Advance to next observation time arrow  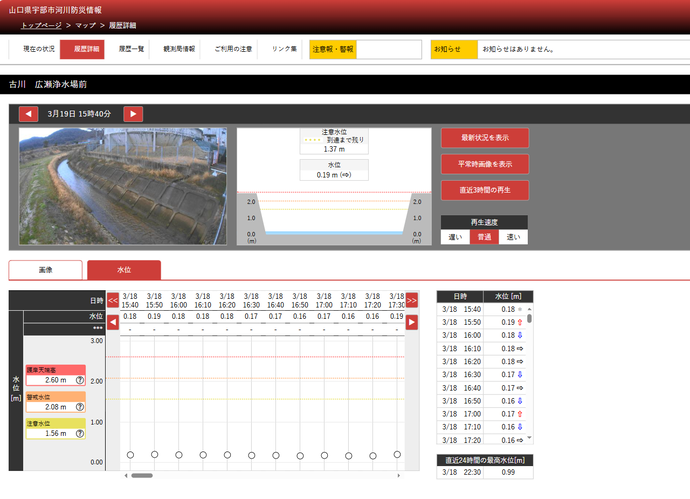(x=133, y=114)
